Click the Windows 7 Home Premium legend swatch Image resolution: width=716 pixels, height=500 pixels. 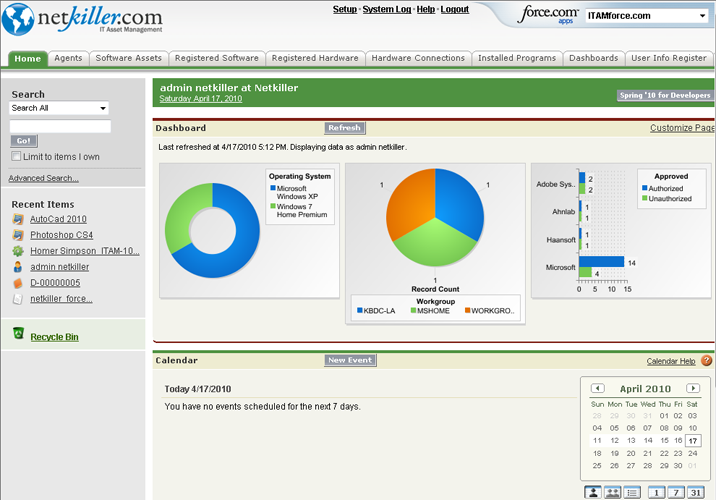coord(273,206)
